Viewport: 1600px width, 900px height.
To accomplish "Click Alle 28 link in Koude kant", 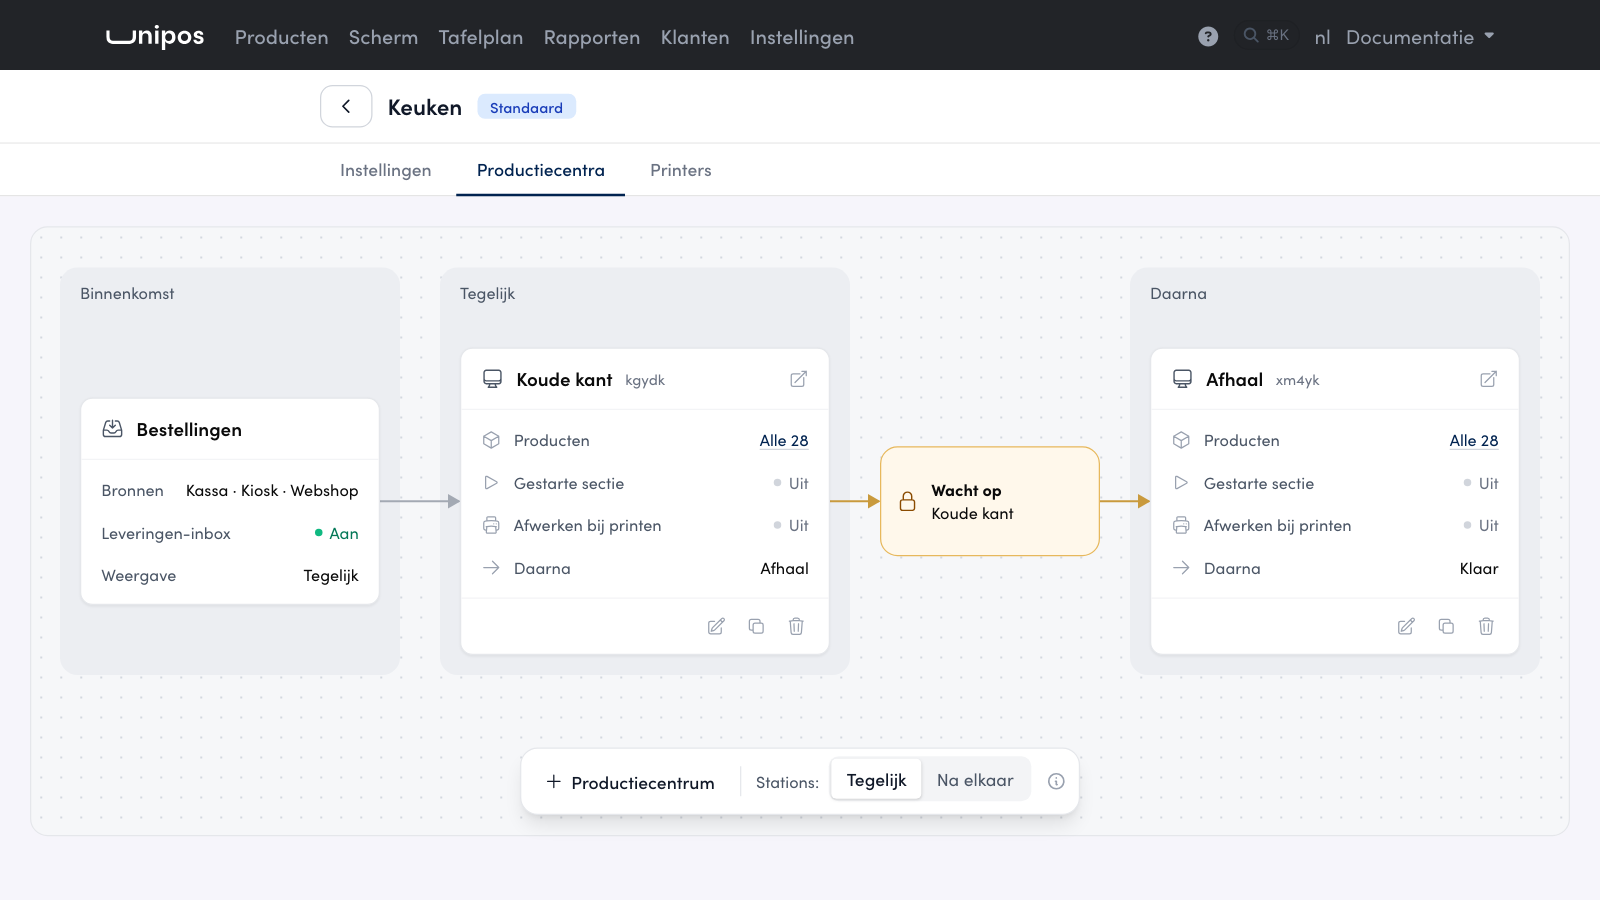I will [x=784, y=440].
